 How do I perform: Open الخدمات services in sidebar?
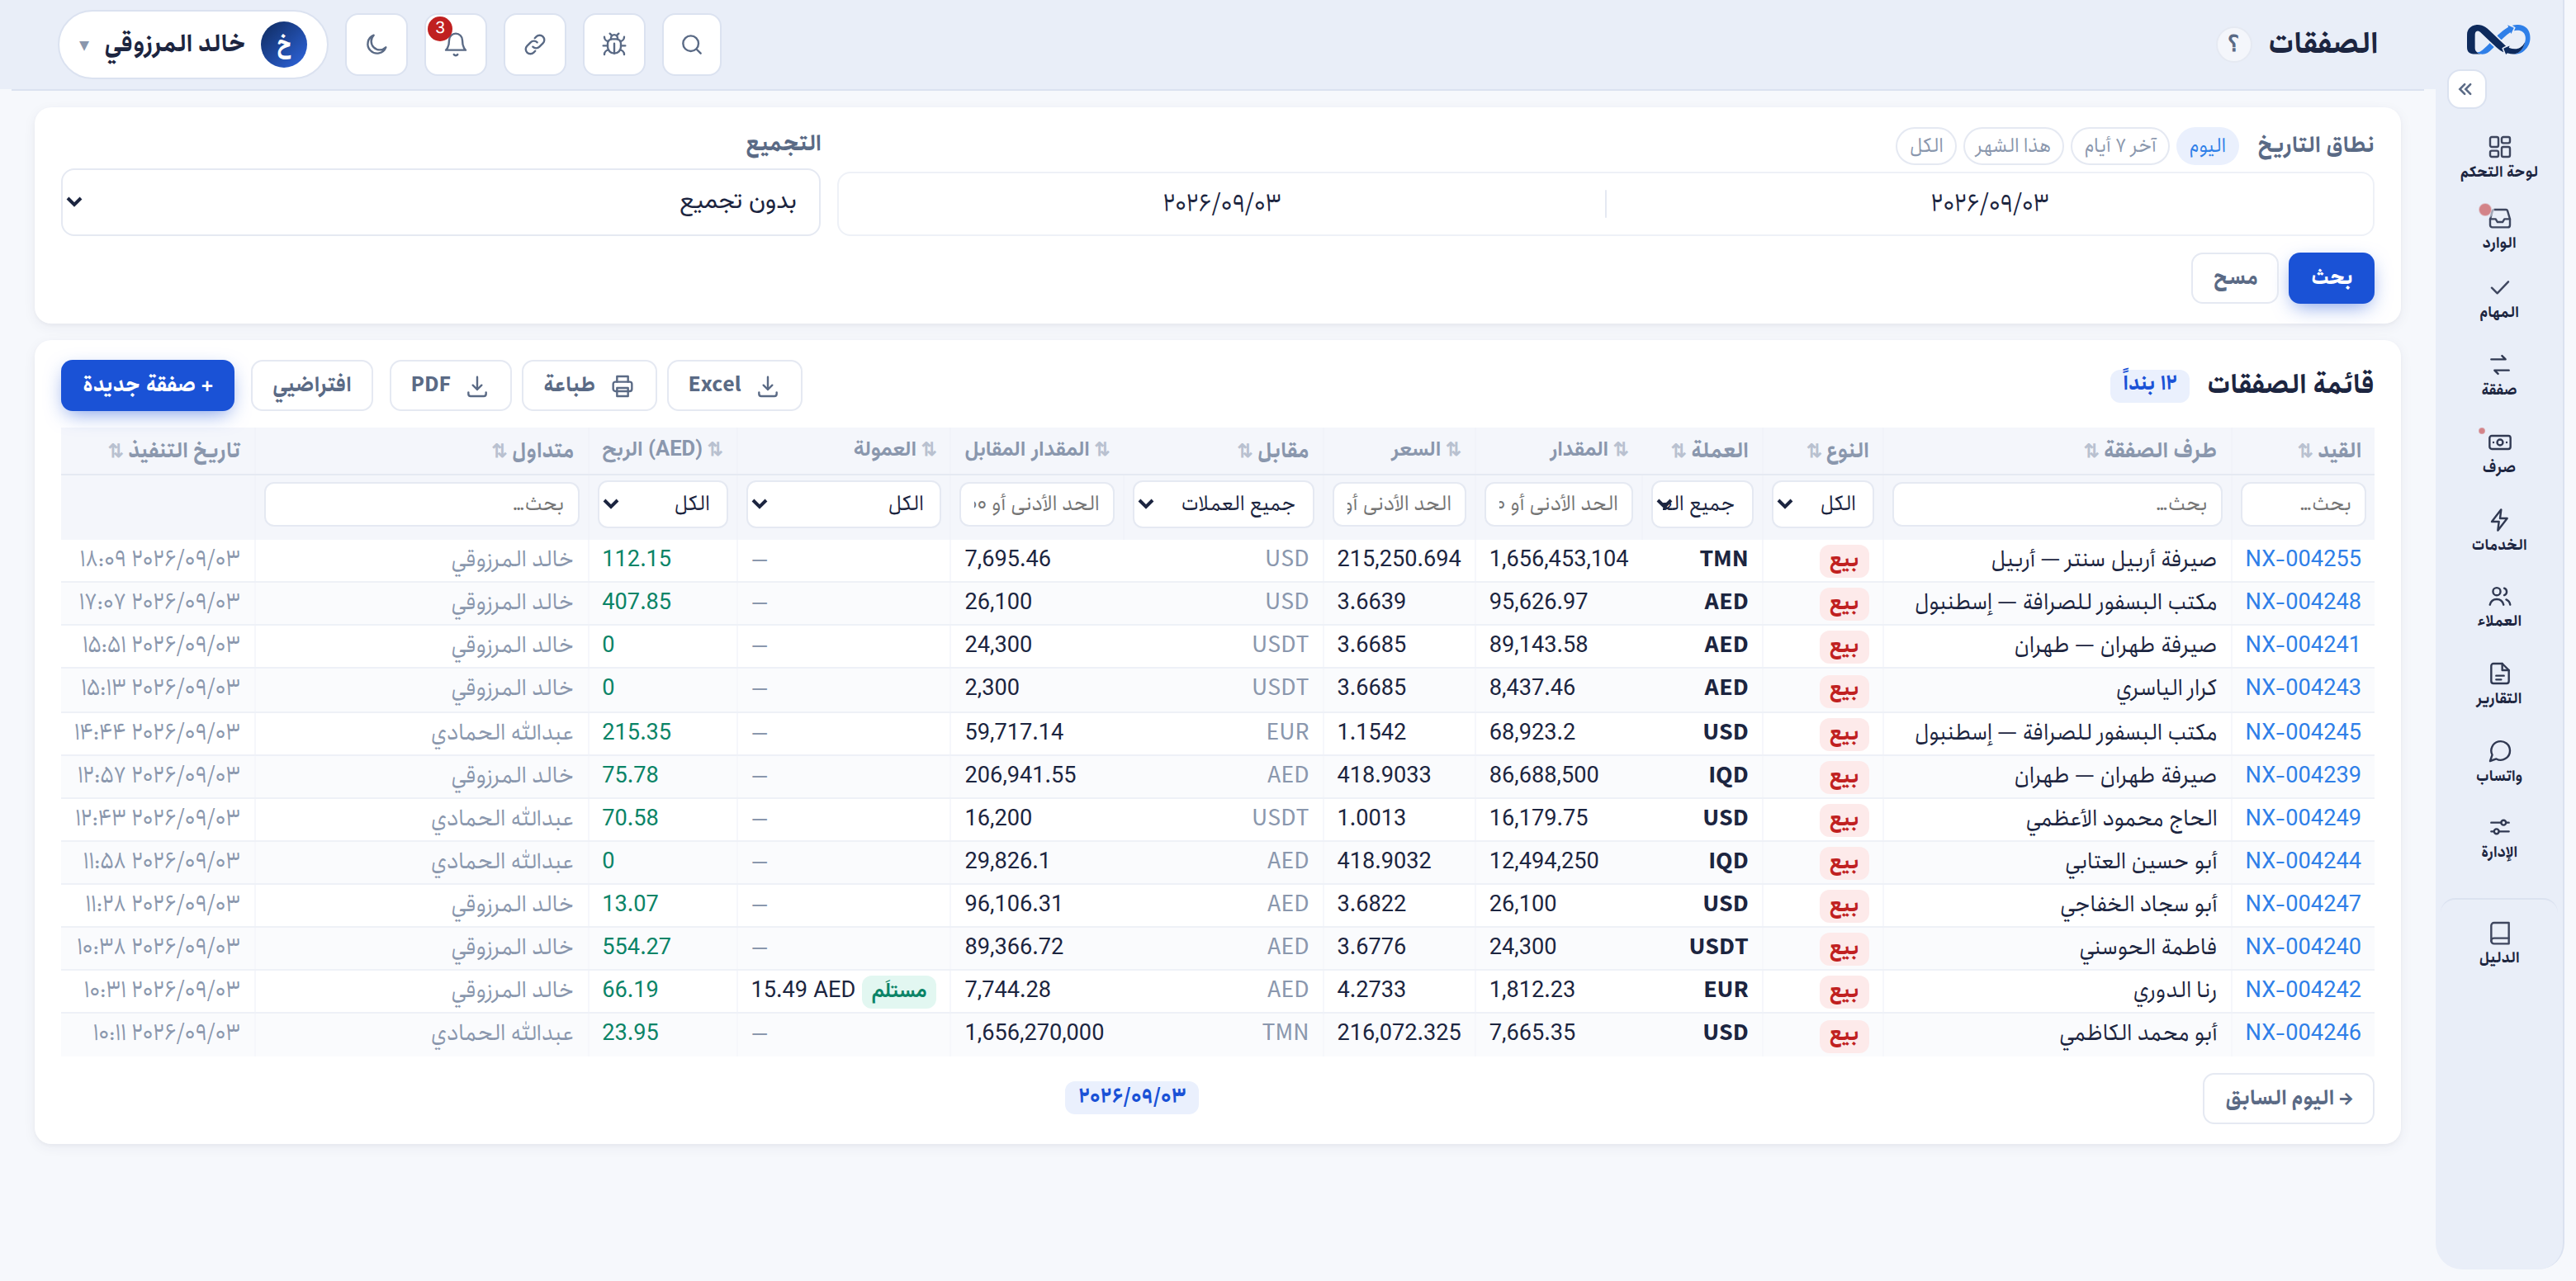[x=2499, y=530]
